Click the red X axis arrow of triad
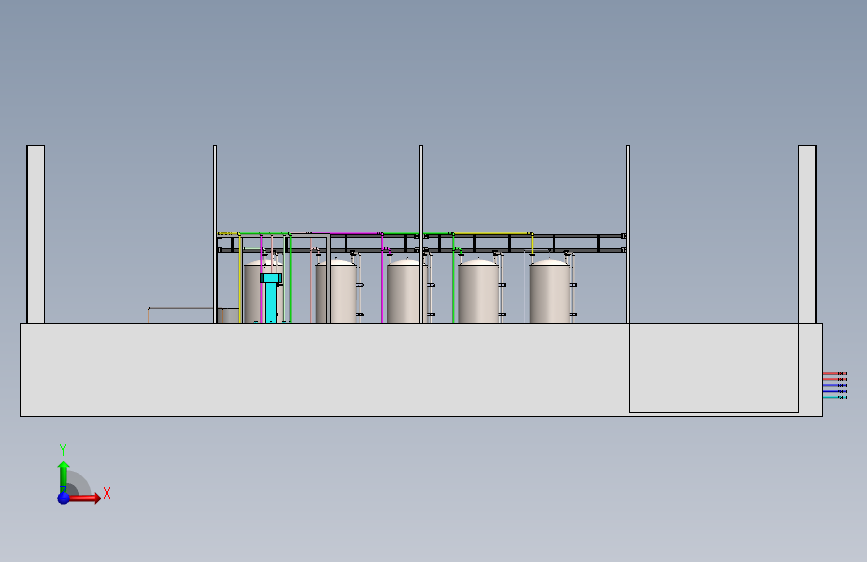Image resolution: width=867 pixels, height=562 pixels. coord(84,498)
